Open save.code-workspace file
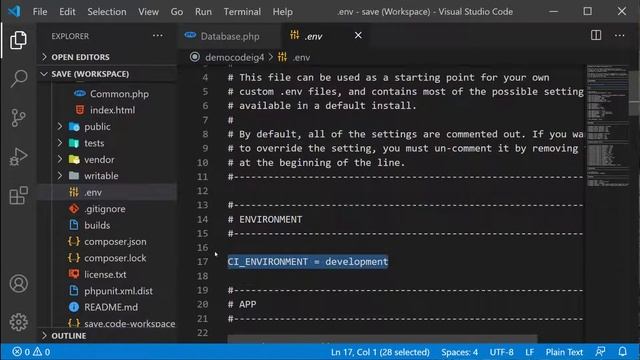Viewport: 640px width, 360px height. tap(129, 323)
